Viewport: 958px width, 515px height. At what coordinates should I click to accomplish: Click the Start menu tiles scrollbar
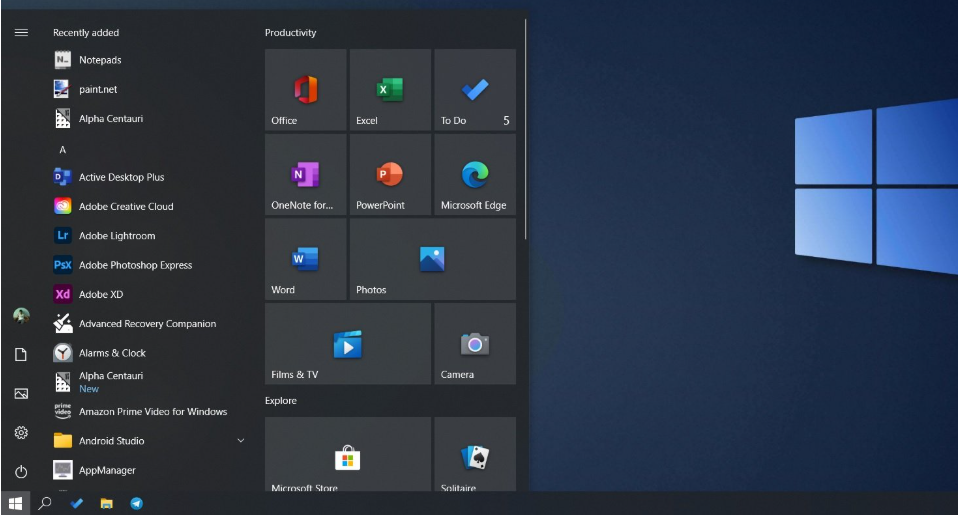(525, 130)
